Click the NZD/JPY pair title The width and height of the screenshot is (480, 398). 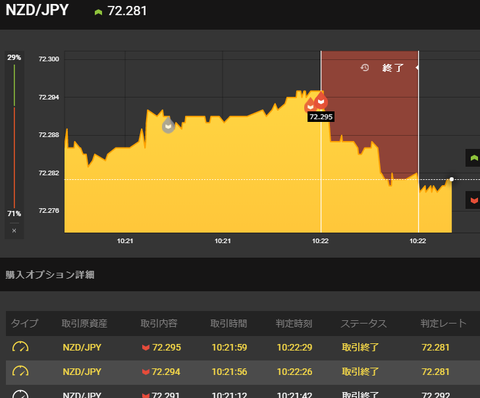pyautogui.click(x=37, y=10)
